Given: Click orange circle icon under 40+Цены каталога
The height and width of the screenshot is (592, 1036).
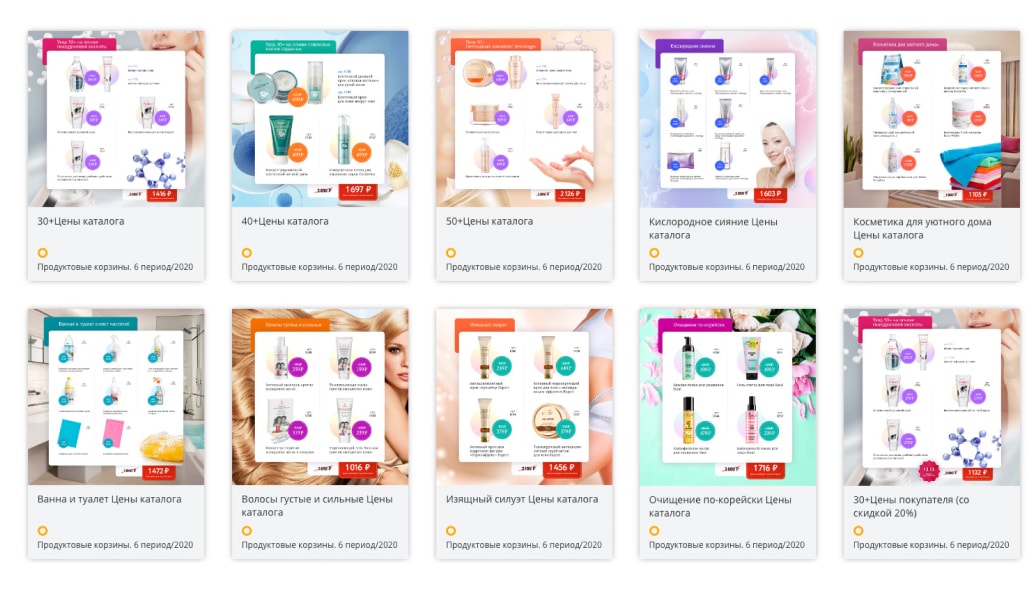Looking at the screenshot, I should click(x=246, y=252).
